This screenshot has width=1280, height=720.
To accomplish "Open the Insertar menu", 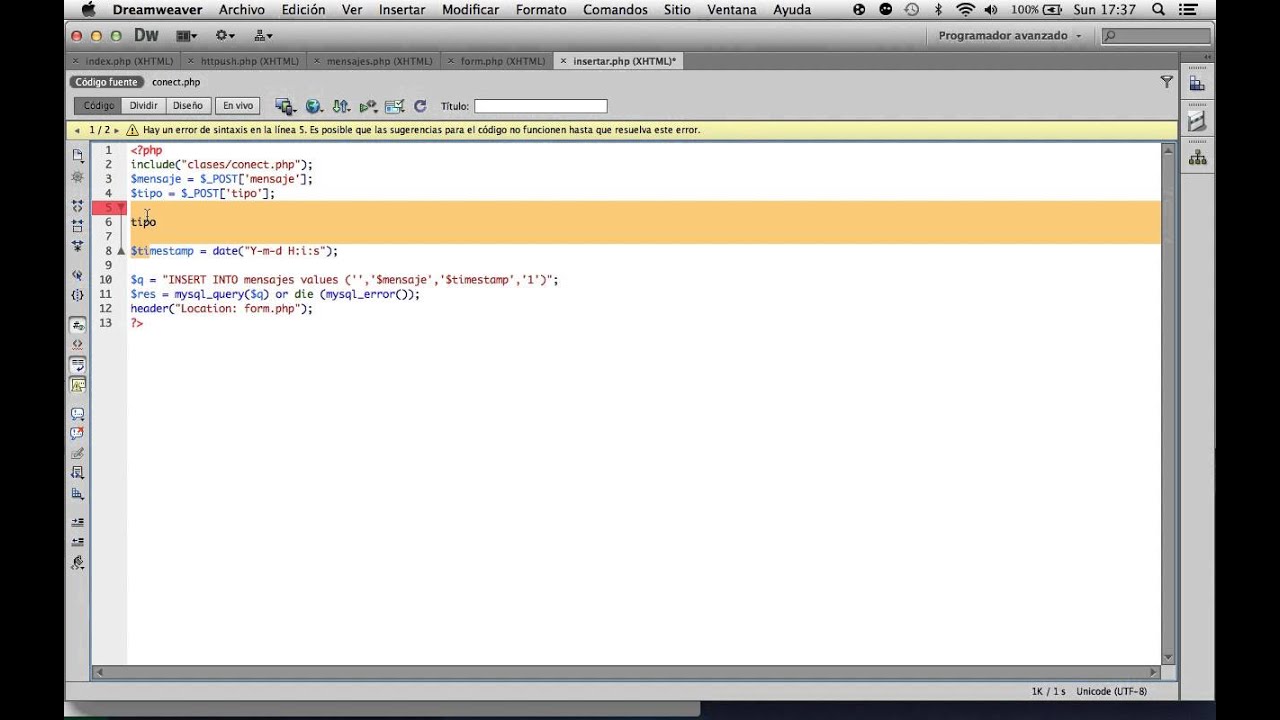I will 402,10.
